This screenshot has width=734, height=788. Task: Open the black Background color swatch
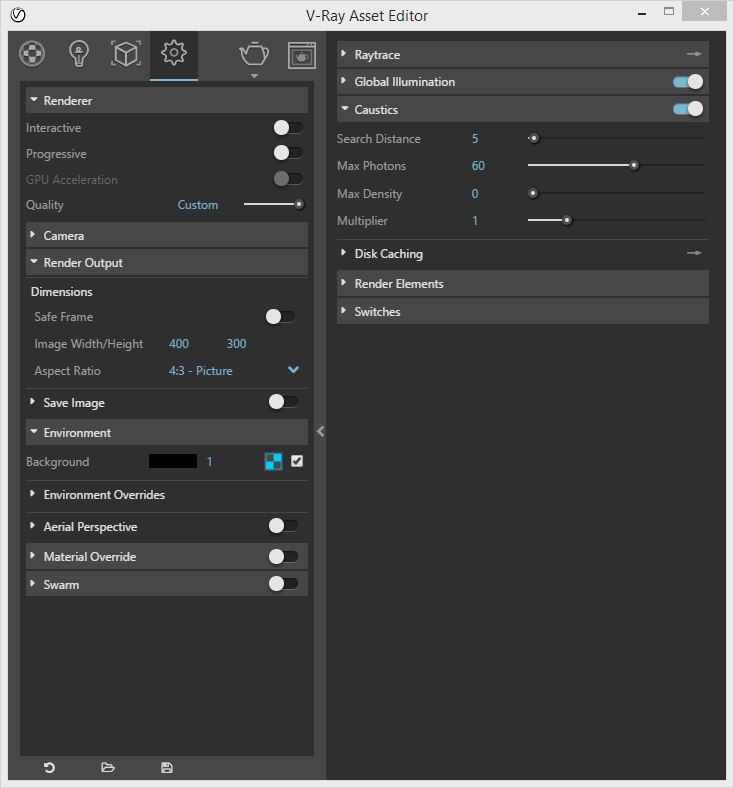173,461
